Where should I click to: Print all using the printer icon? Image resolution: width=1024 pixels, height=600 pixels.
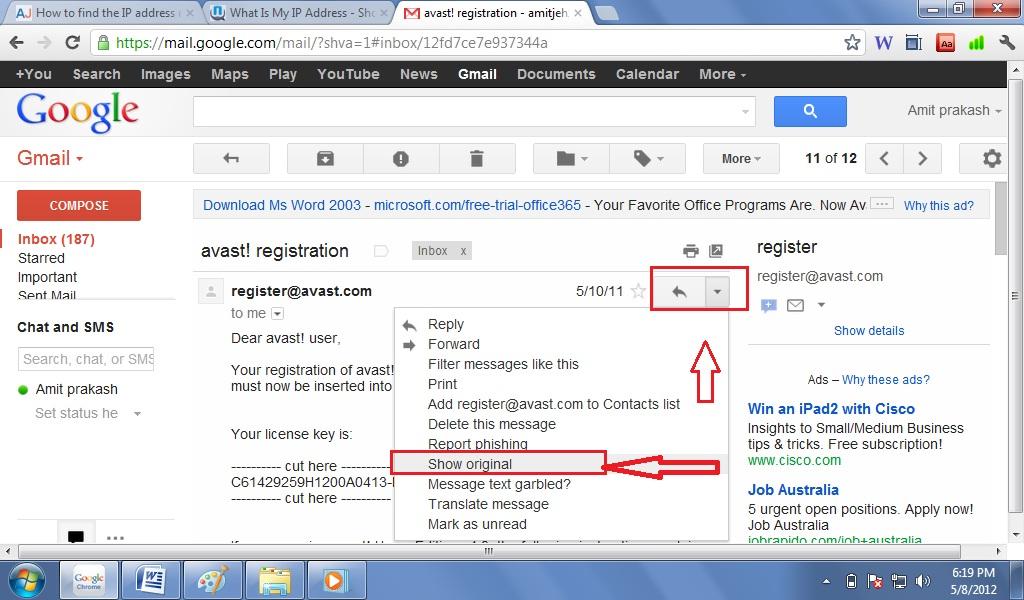click(x=690, y=251)
